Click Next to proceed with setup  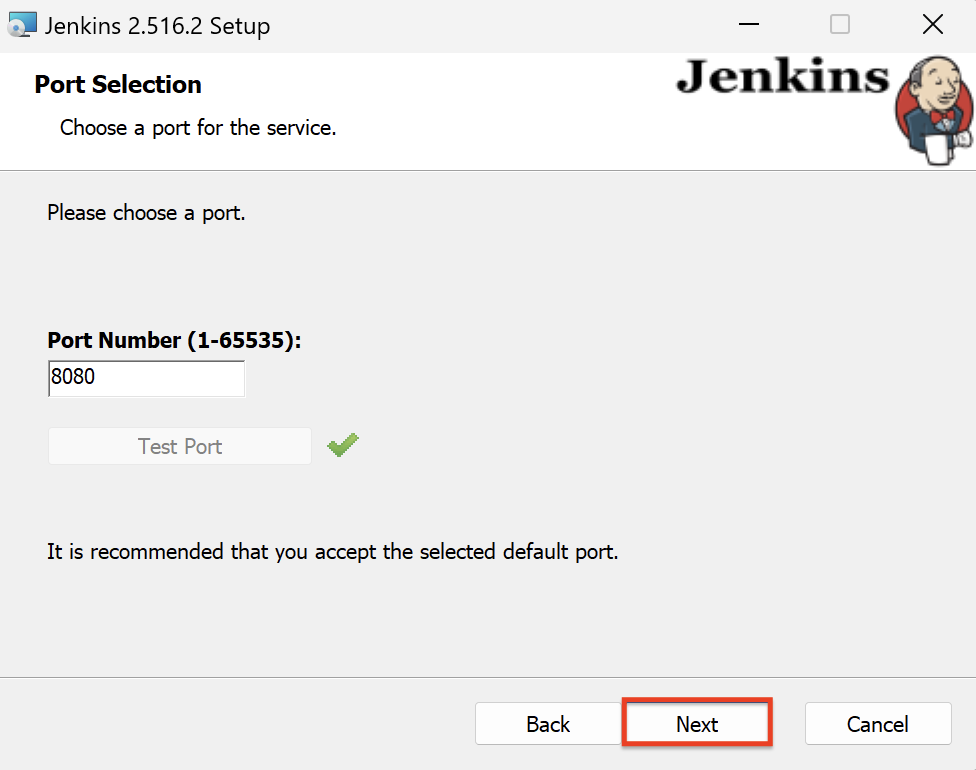(x=696, y=723)
